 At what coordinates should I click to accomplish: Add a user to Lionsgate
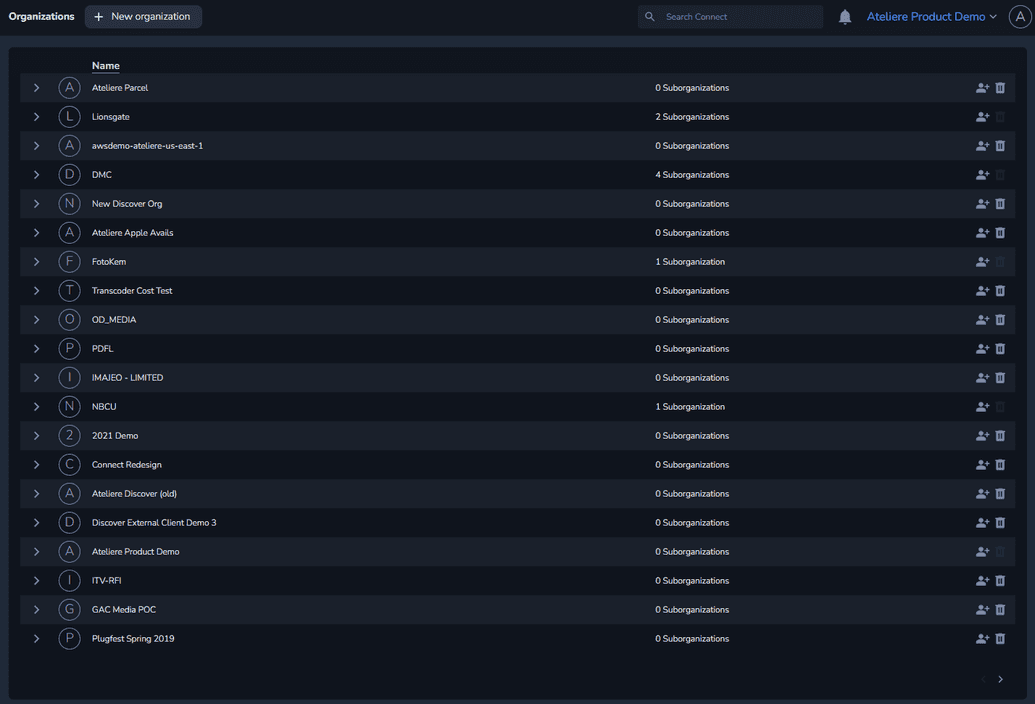[982, 117]
